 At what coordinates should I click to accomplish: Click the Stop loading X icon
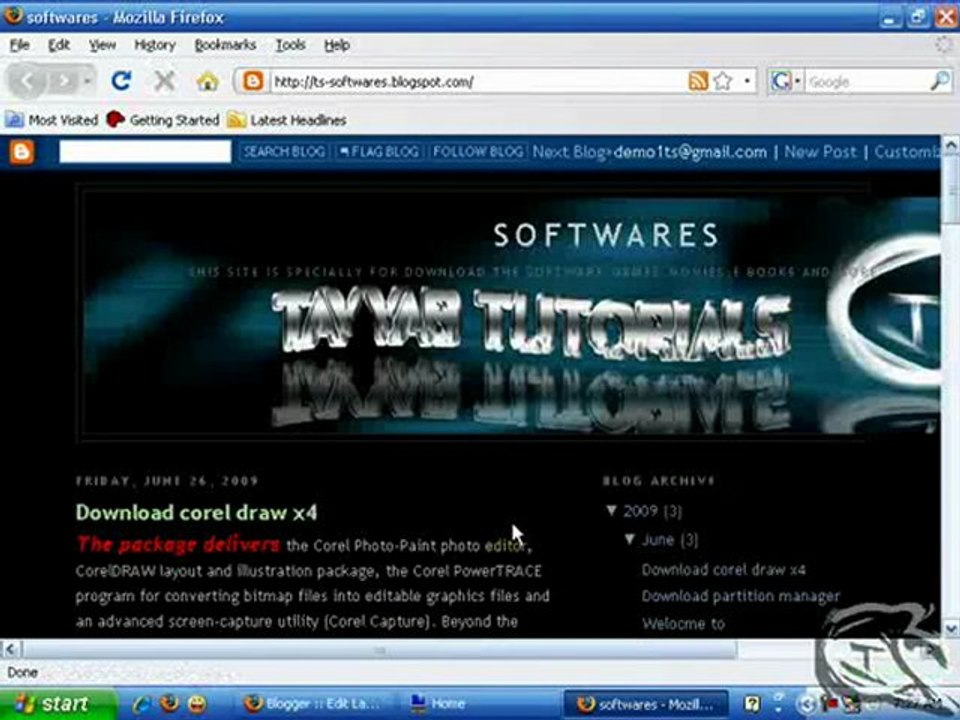coord(164,81)
